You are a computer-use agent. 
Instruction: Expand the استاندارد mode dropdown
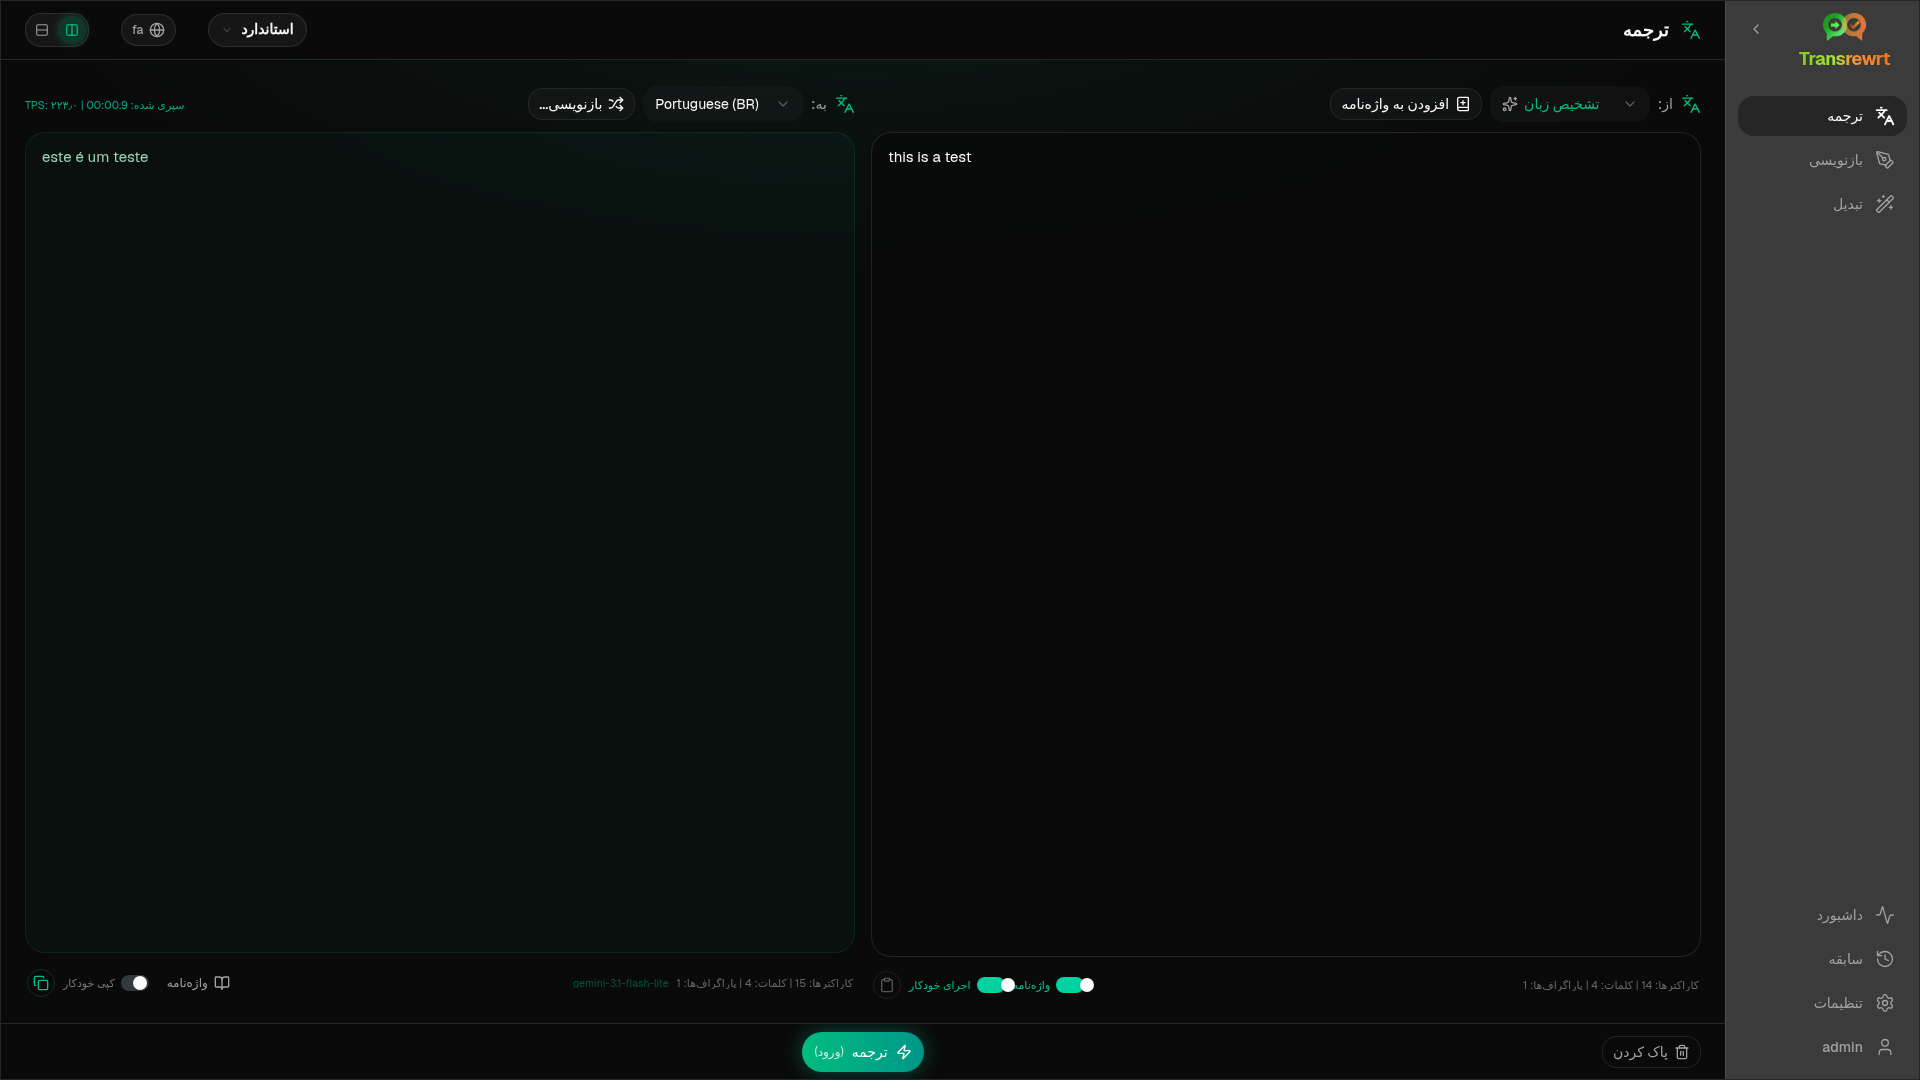tap(257, 30)
